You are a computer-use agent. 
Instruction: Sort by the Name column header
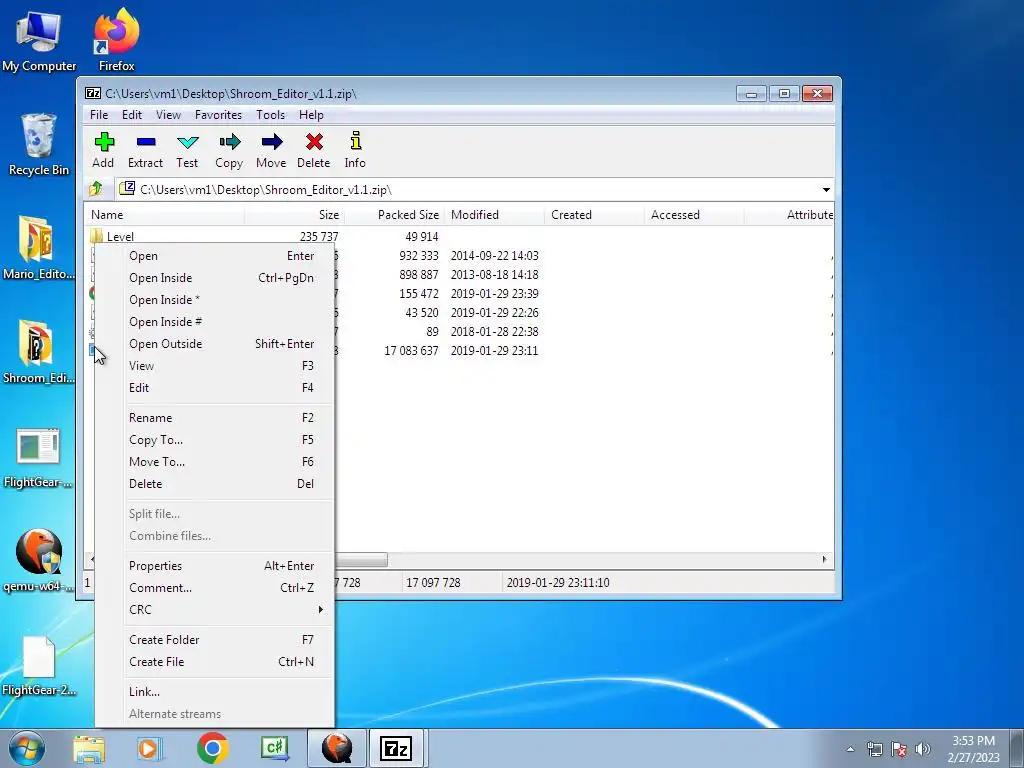coord(165,215)
